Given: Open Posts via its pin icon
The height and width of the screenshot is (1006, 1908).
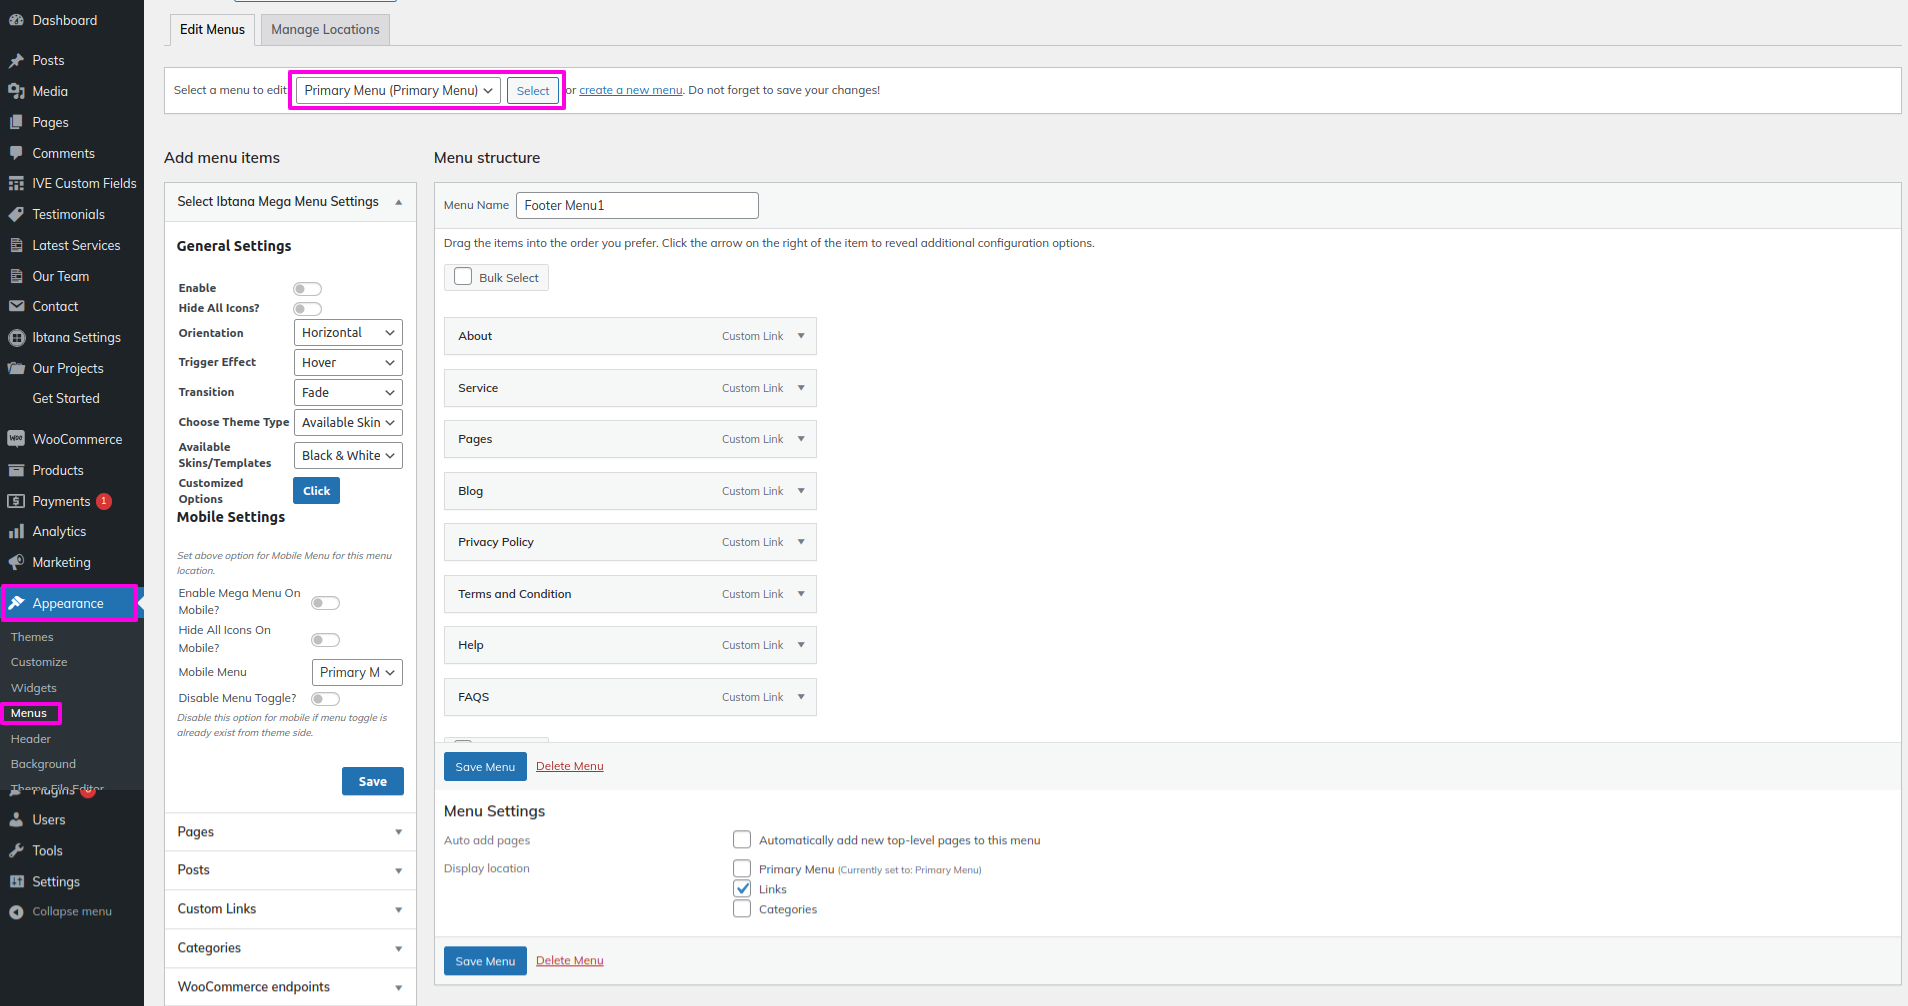Looking at the screenshot, I should [x=16, y=61].
